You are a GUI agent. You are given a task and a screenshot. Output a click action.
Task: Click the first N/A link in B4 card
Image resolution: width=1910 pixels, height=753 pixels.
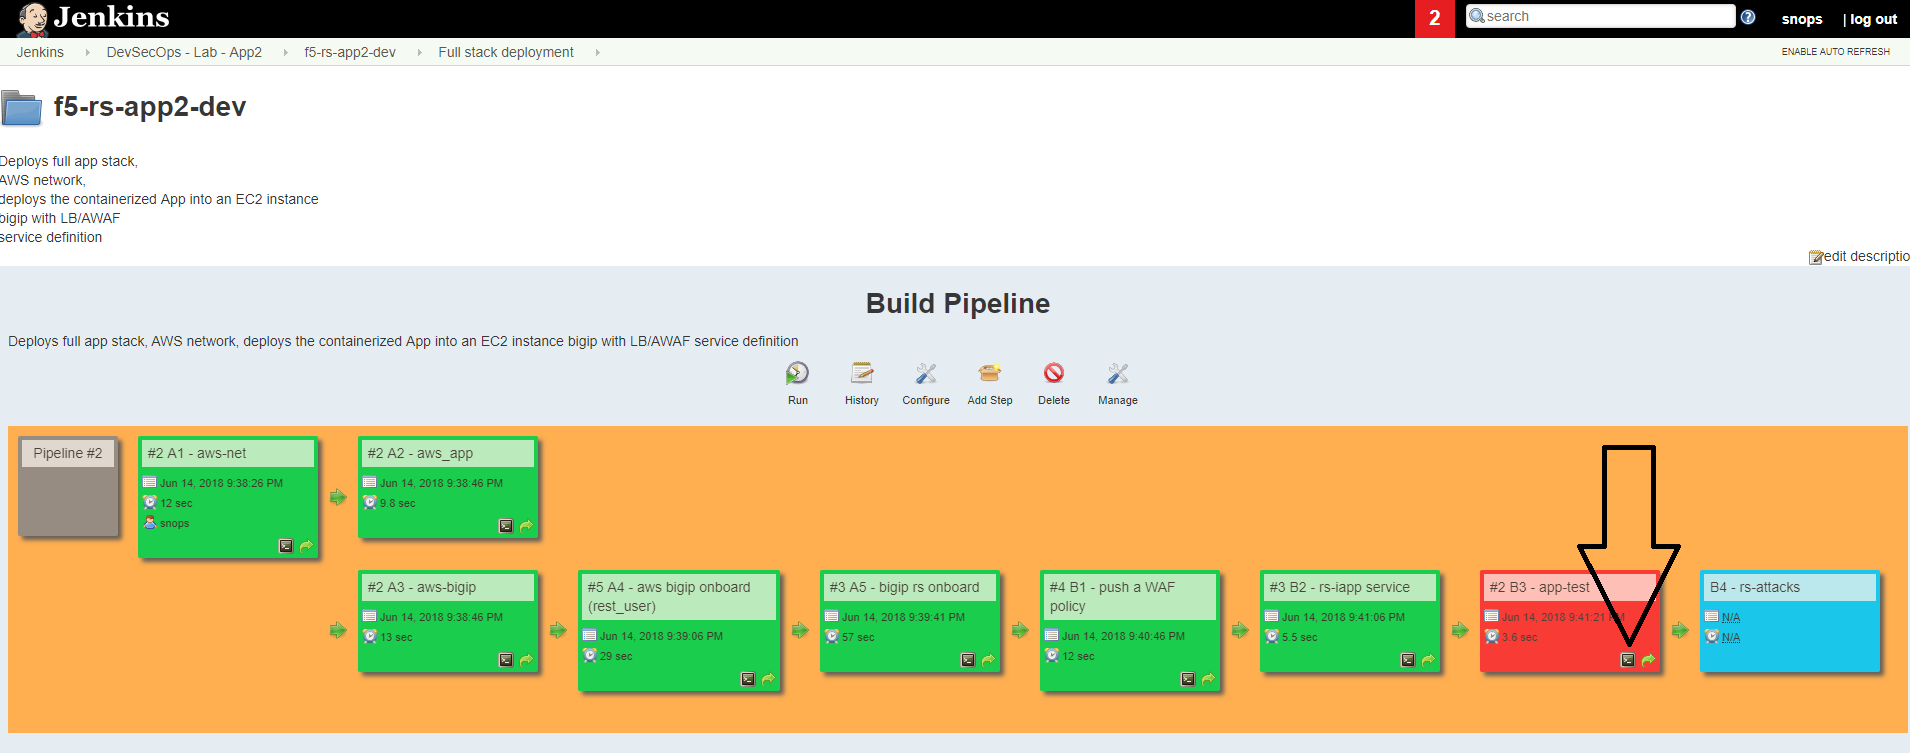(1730, 617)
